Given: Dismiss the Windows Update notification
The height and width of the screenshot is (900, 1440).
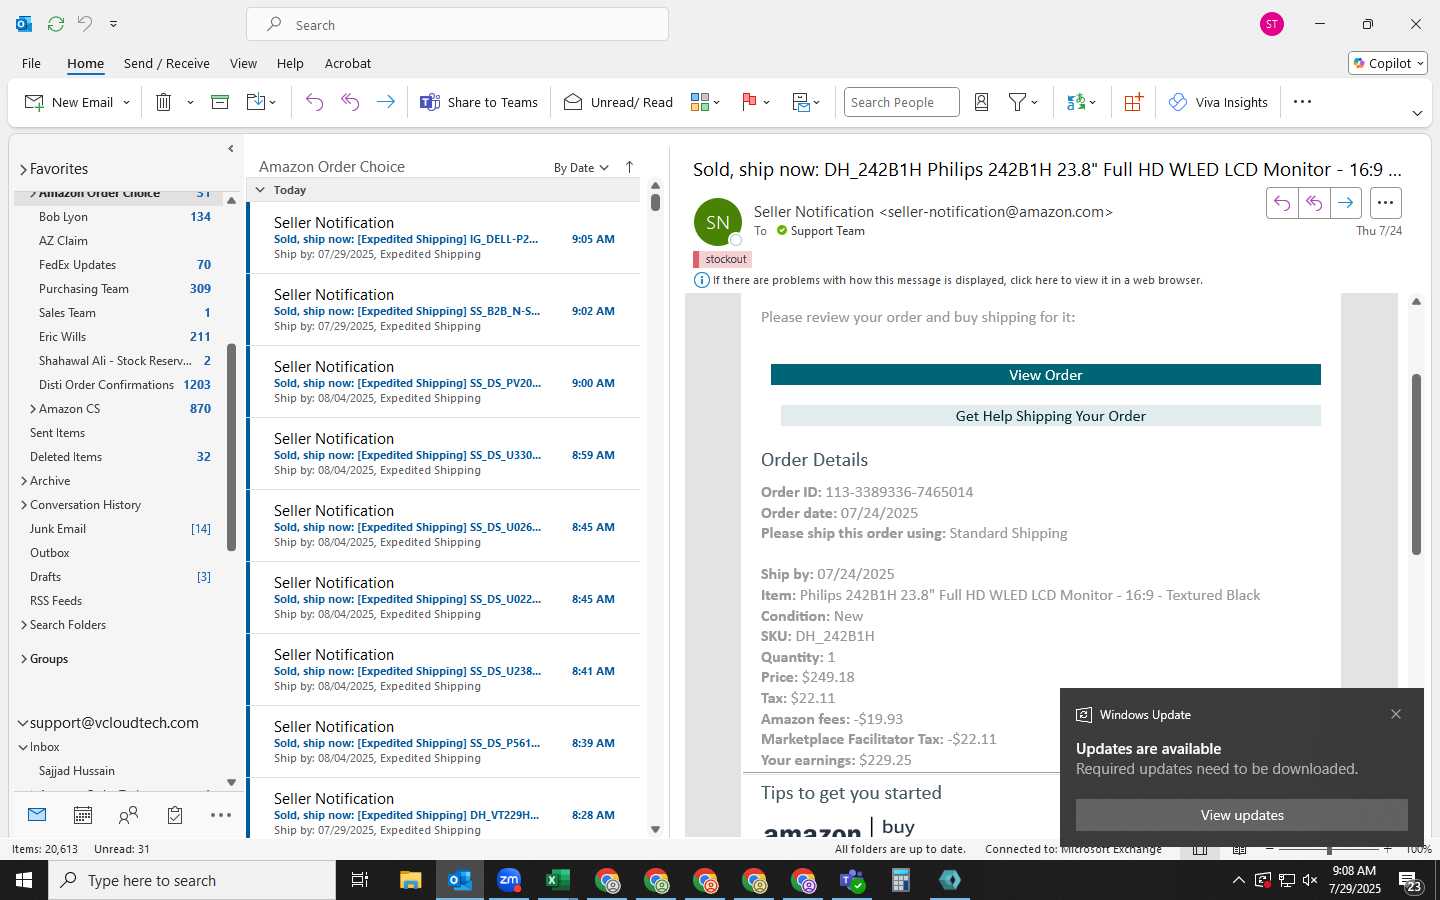Looking at the screenshot, I should [1396, 714].
